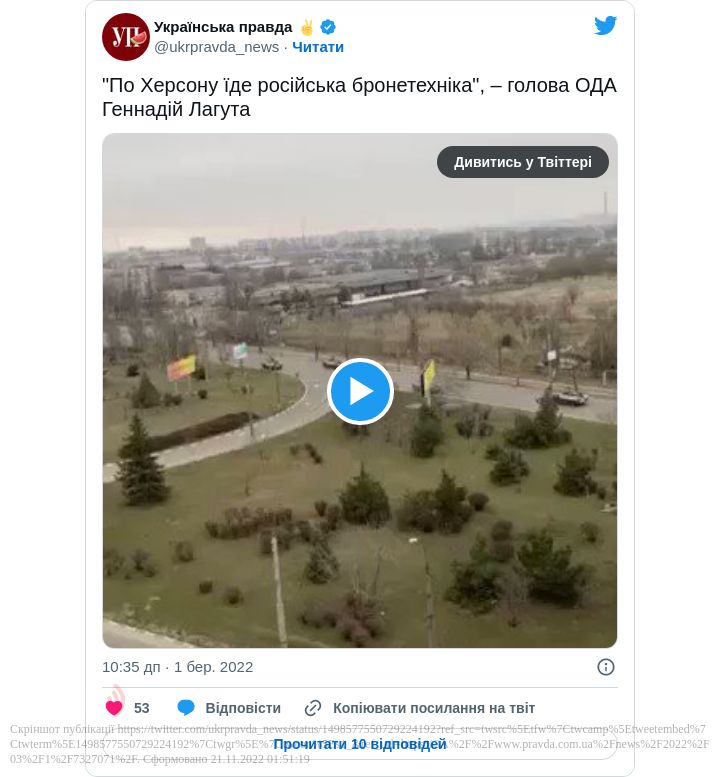Click the Відповісти reply label

pyautogui.click(x=243, y=708)
